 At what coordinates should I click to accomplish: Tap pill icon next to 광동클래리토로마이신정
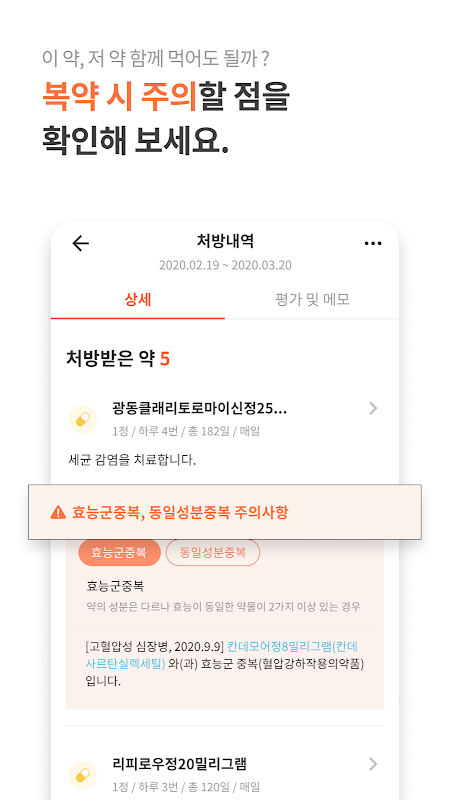[x=83, y=419]
